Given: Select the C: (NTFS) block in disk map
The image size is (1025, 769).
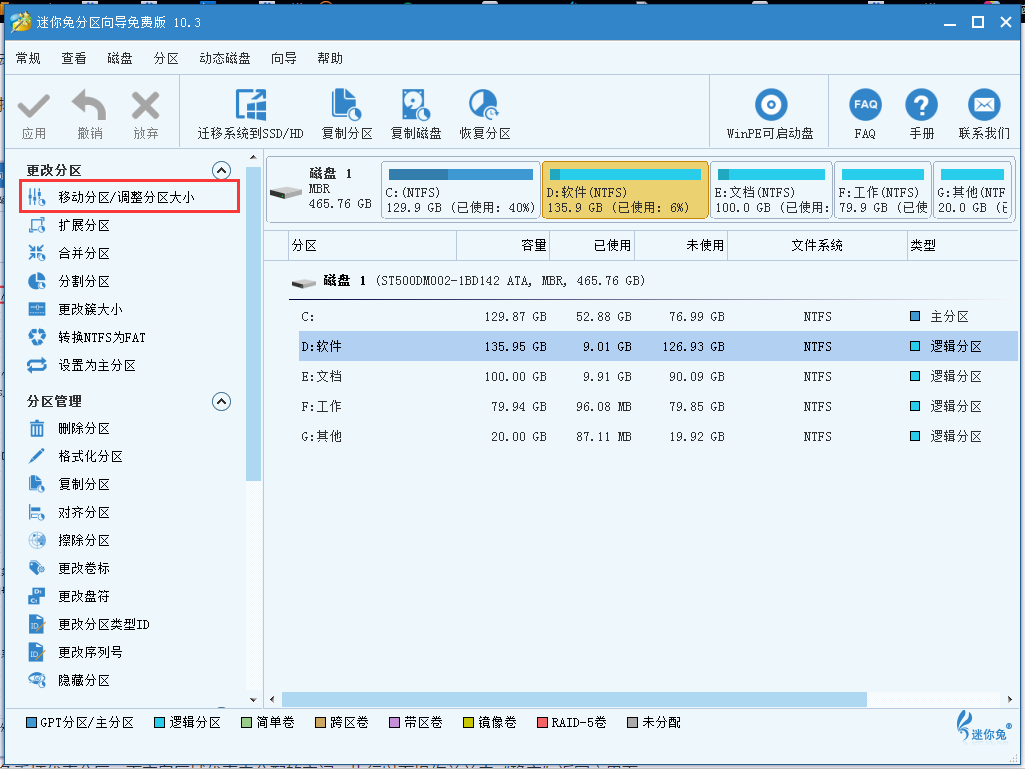Looking at the screenshot, I should tap(461, 190).
